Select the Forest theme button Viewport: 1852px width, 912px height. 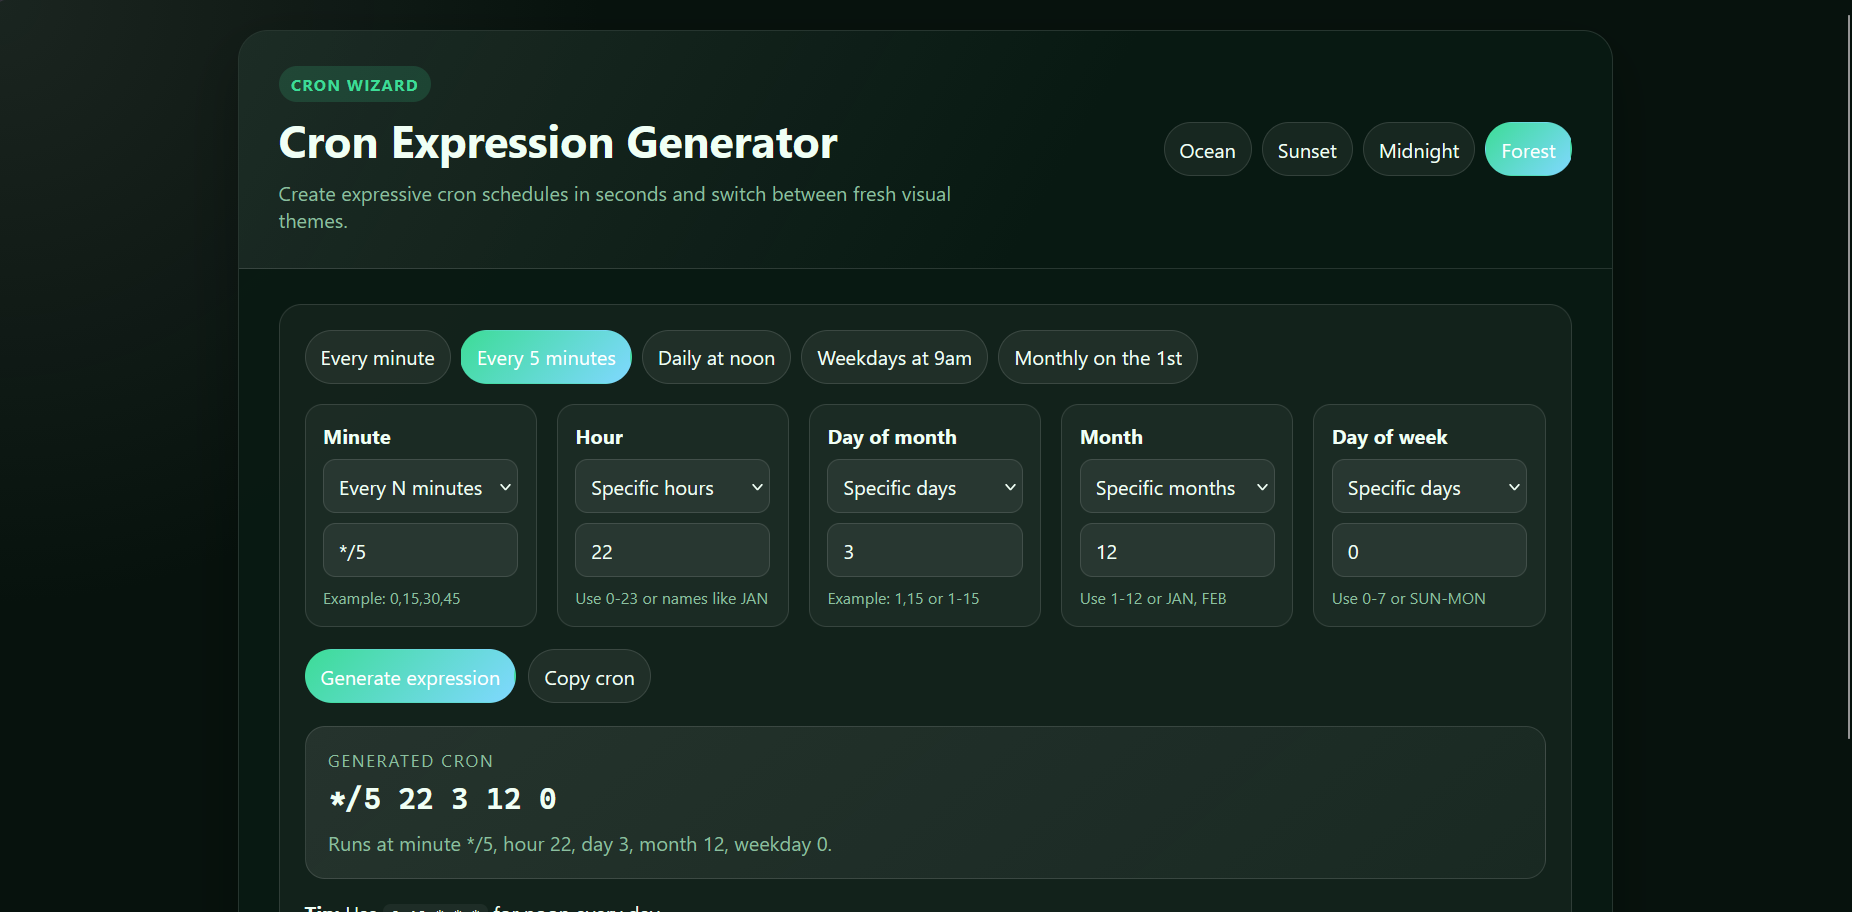tap(1528, 150)
